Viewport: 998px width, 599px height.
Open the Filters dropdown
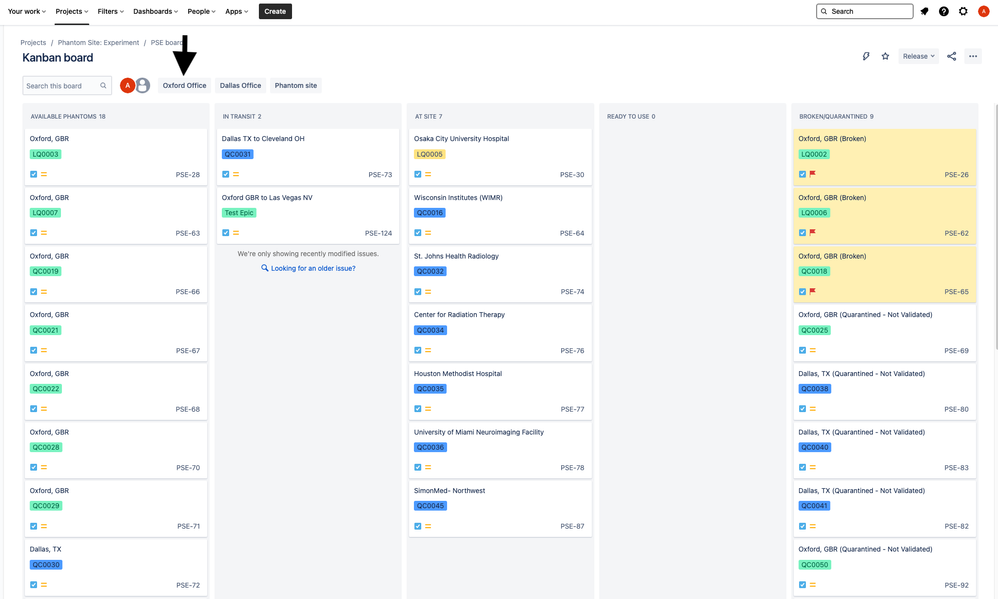[x=110, y=11]
